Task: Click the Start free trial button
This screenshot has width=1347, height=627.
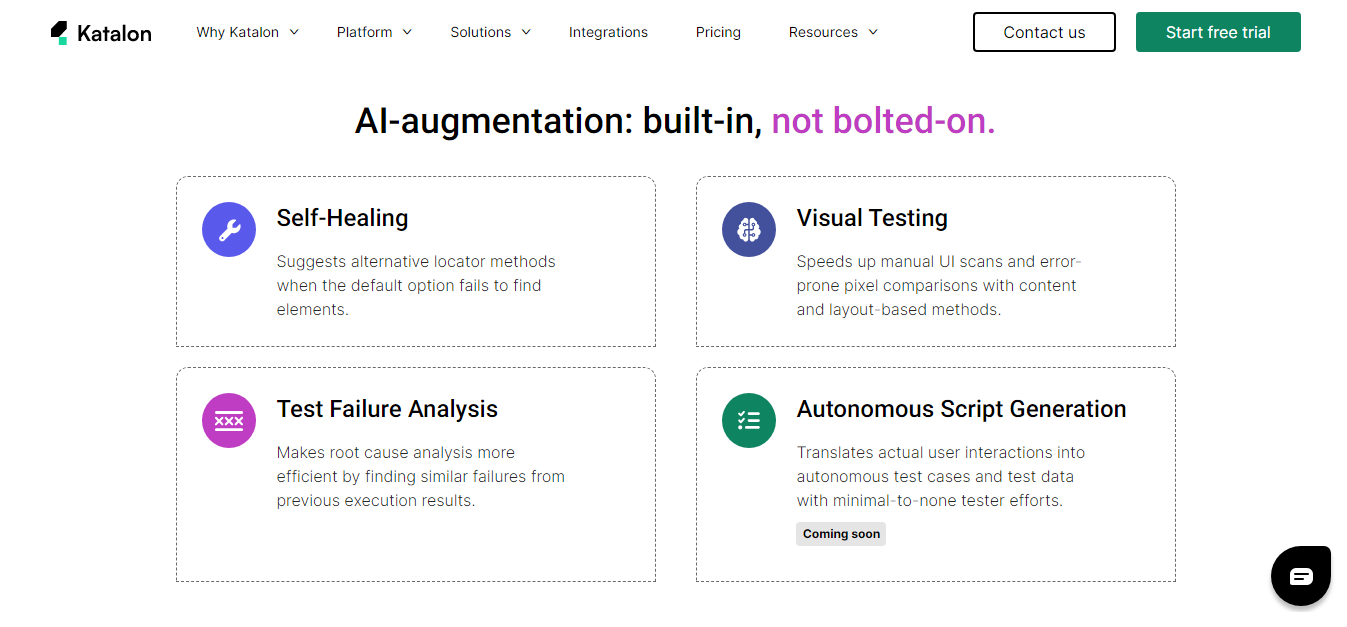Action: click(x=1218, y=32)
